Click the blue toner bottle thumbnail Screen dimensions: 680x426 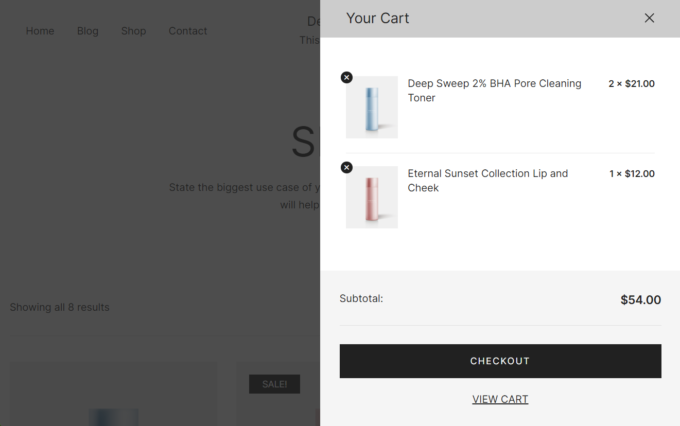pos(372,107)
